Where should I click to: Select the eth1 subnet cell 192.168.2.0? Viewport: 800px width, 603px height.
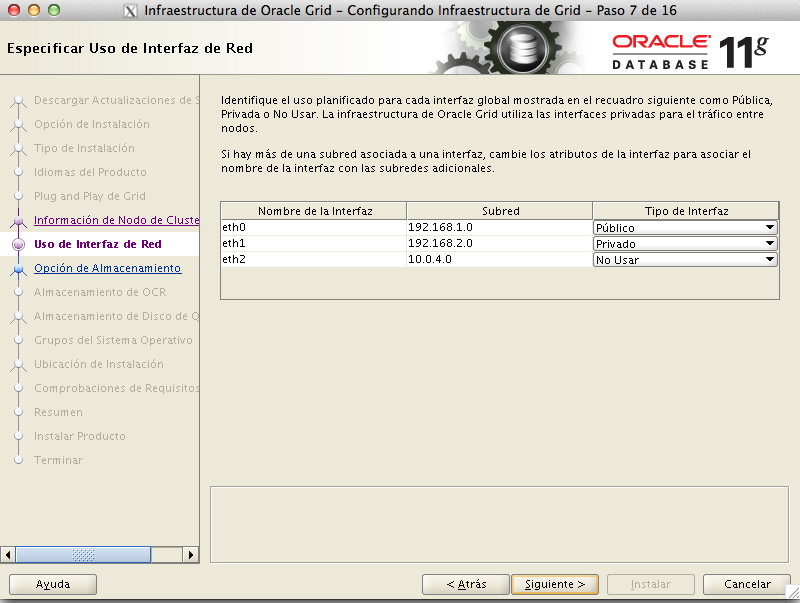click(499, 244)
